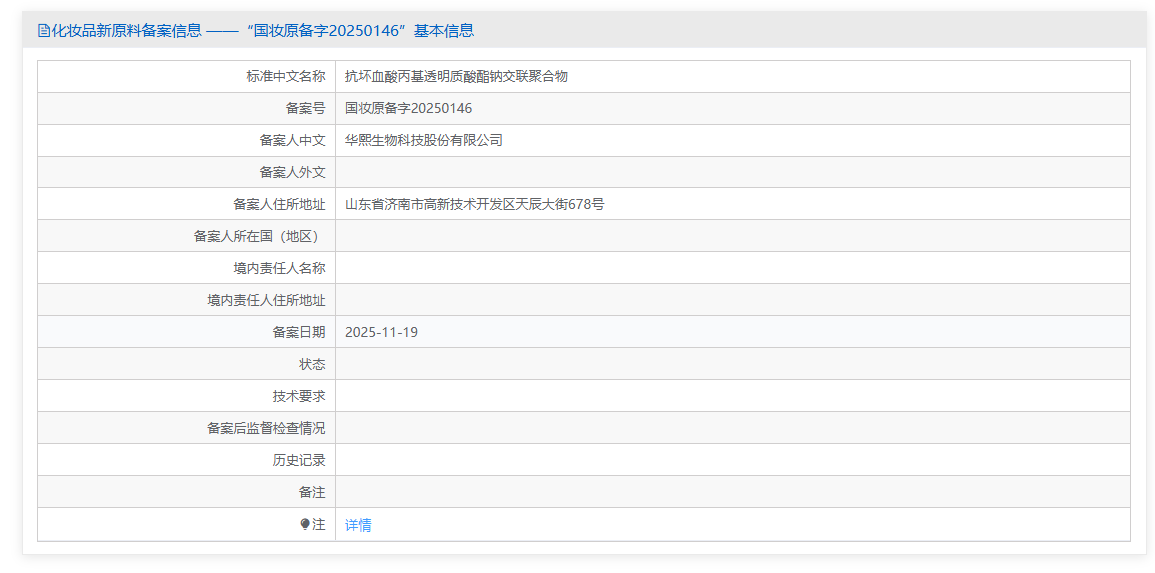Click the 备案日期 row label
1155x573 pixels.
[x=298, y=332]
